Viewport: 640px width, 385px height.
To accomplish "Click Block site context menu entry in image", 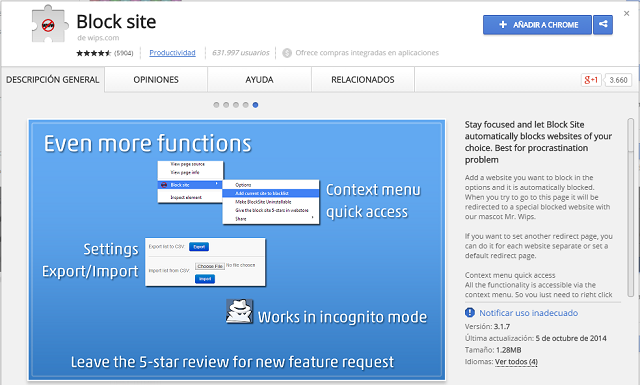I will point(190,185).
